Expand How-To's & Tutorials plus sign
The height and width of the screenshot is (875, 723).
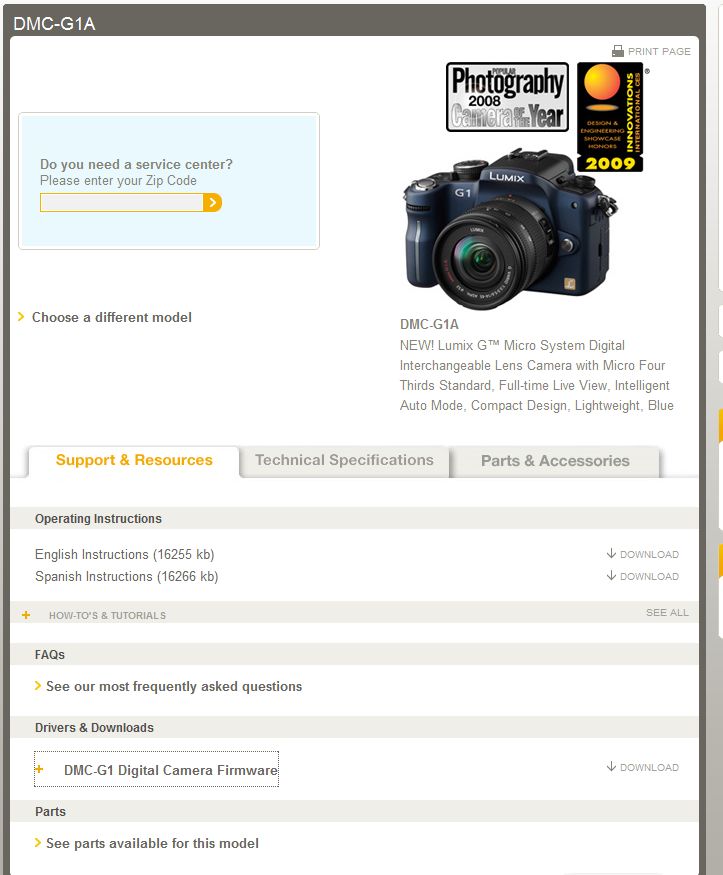coord(26,615)
